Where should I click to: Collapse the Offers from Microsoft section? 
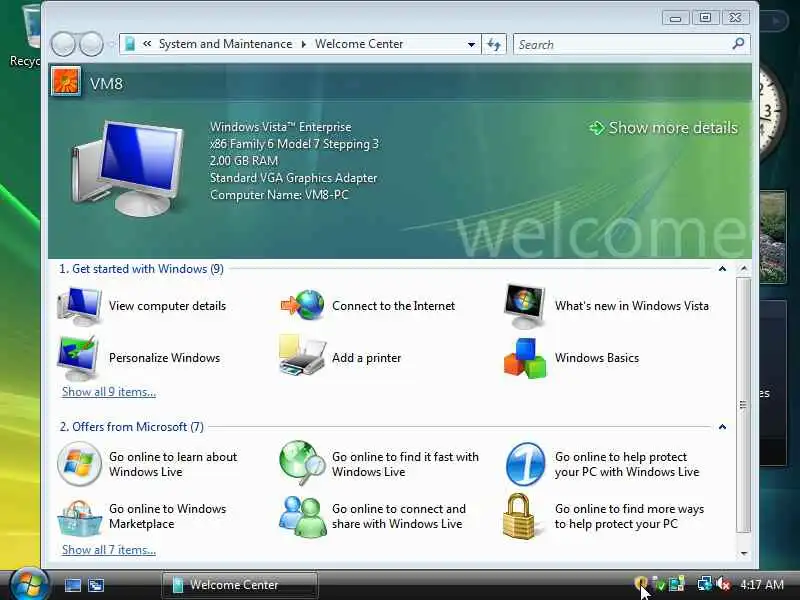(x=722, y=427)
